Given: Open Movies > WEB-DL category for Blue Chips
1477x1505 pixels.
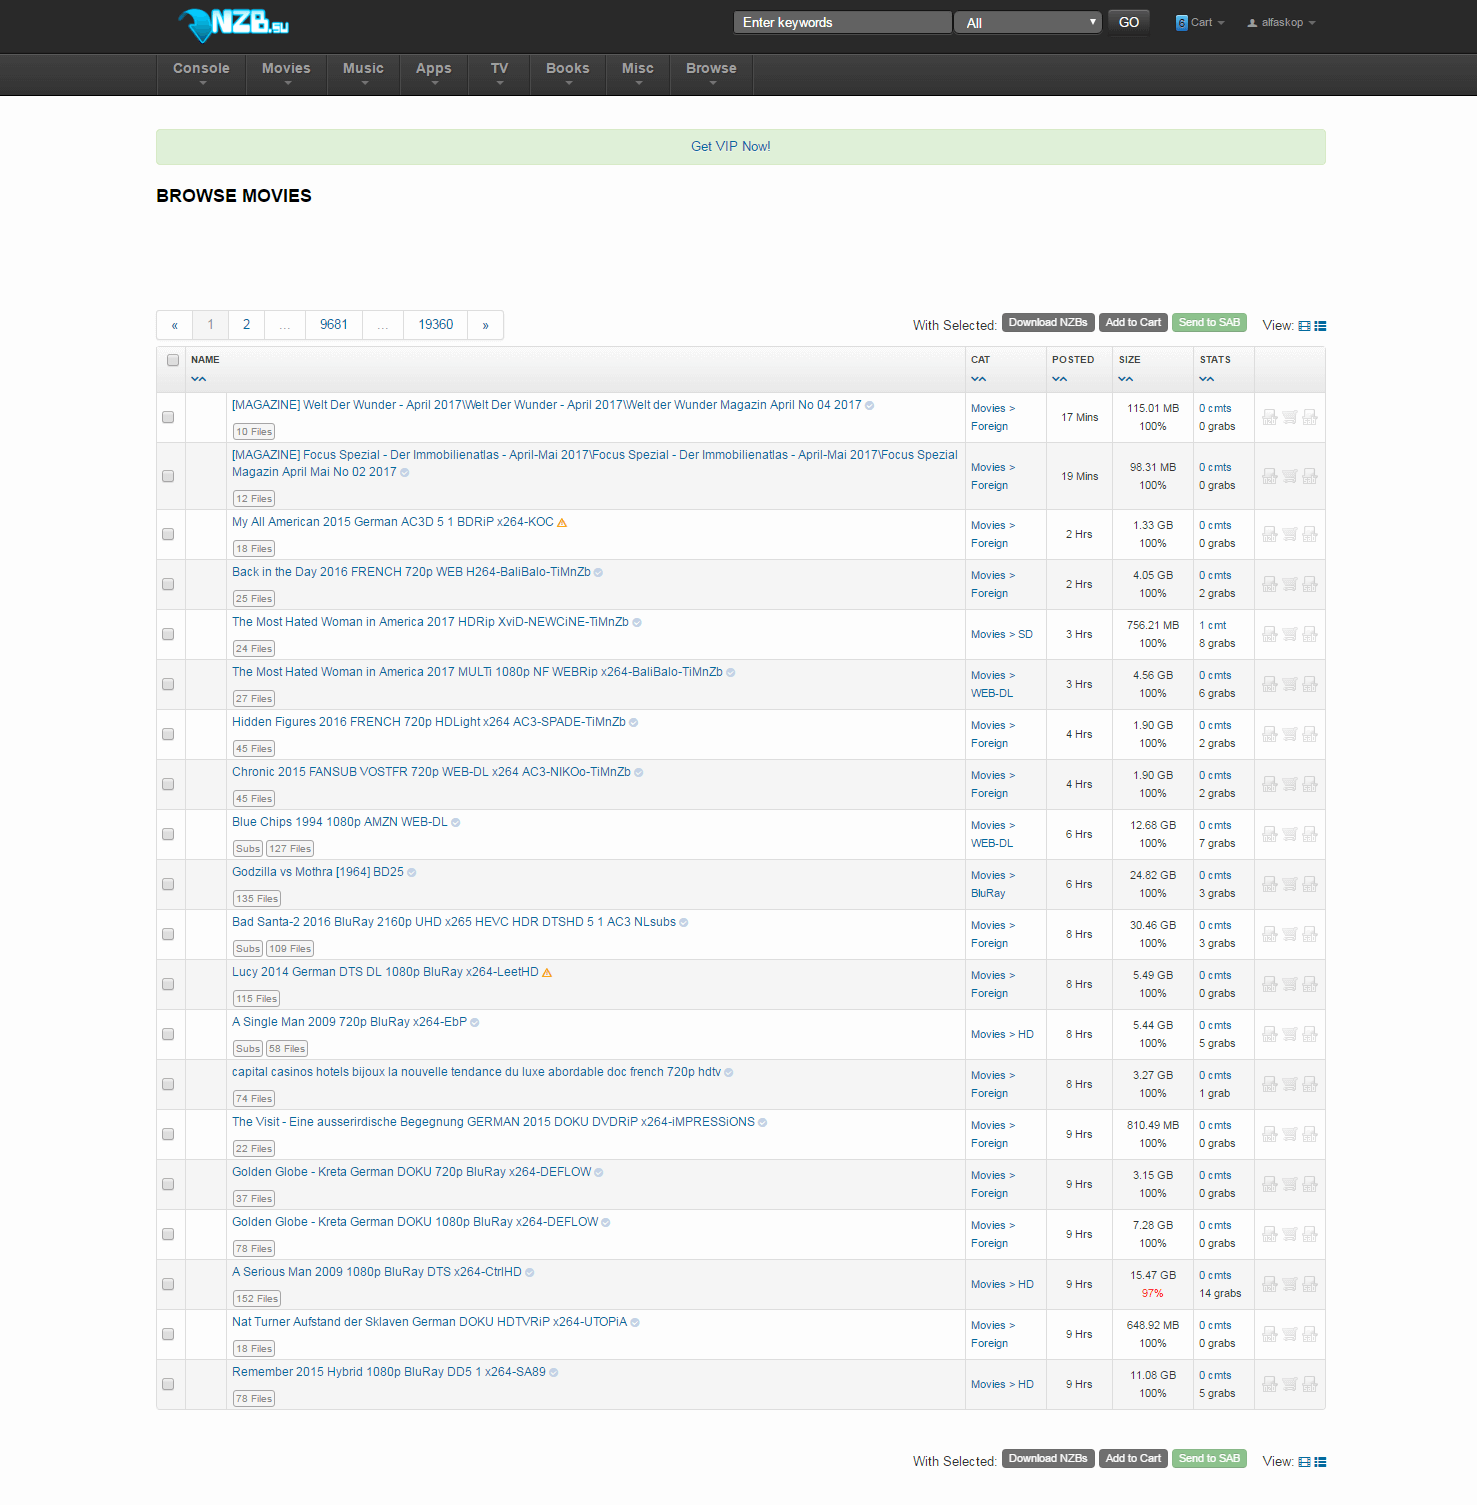Looking at the screenshot, I should coord(993,834).
